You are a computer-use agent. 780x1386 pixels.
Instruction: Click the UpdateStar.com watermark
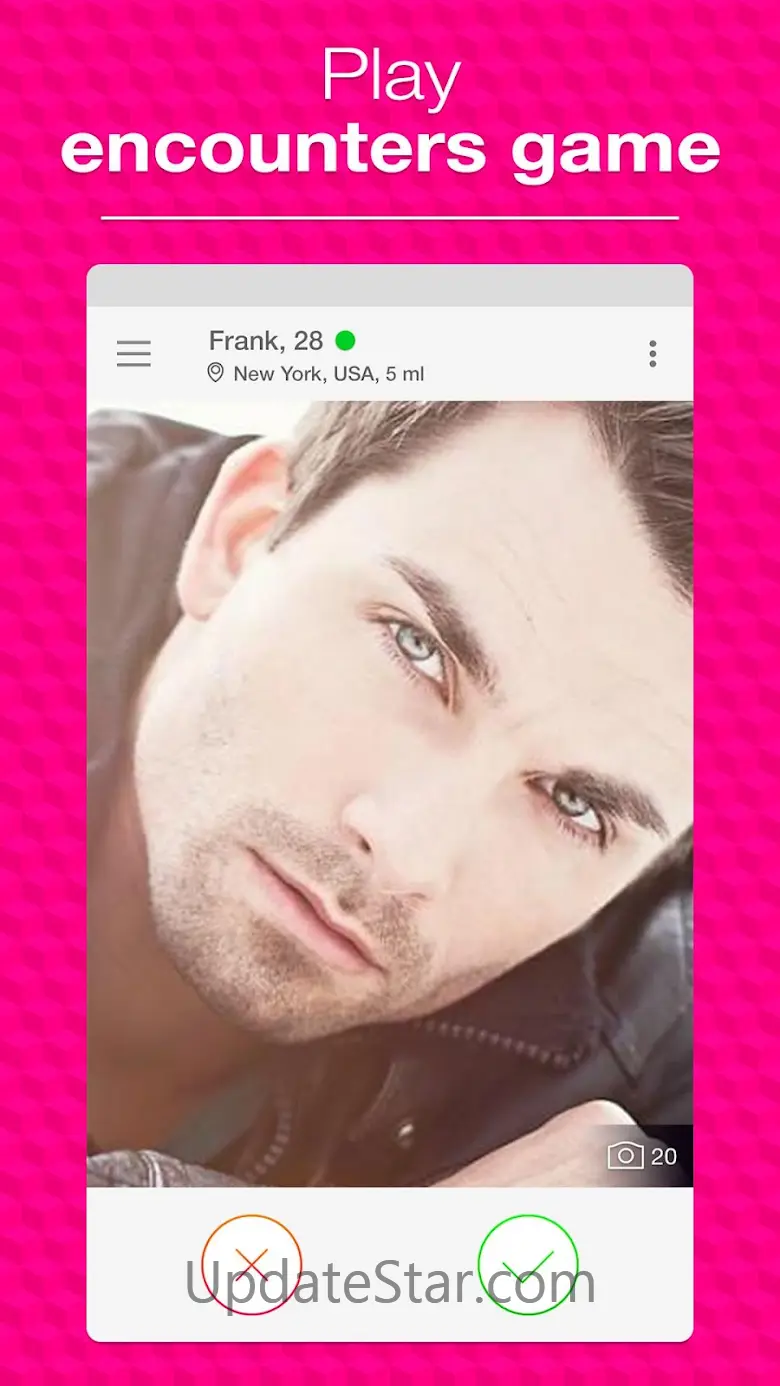[x=390, y=1281]
